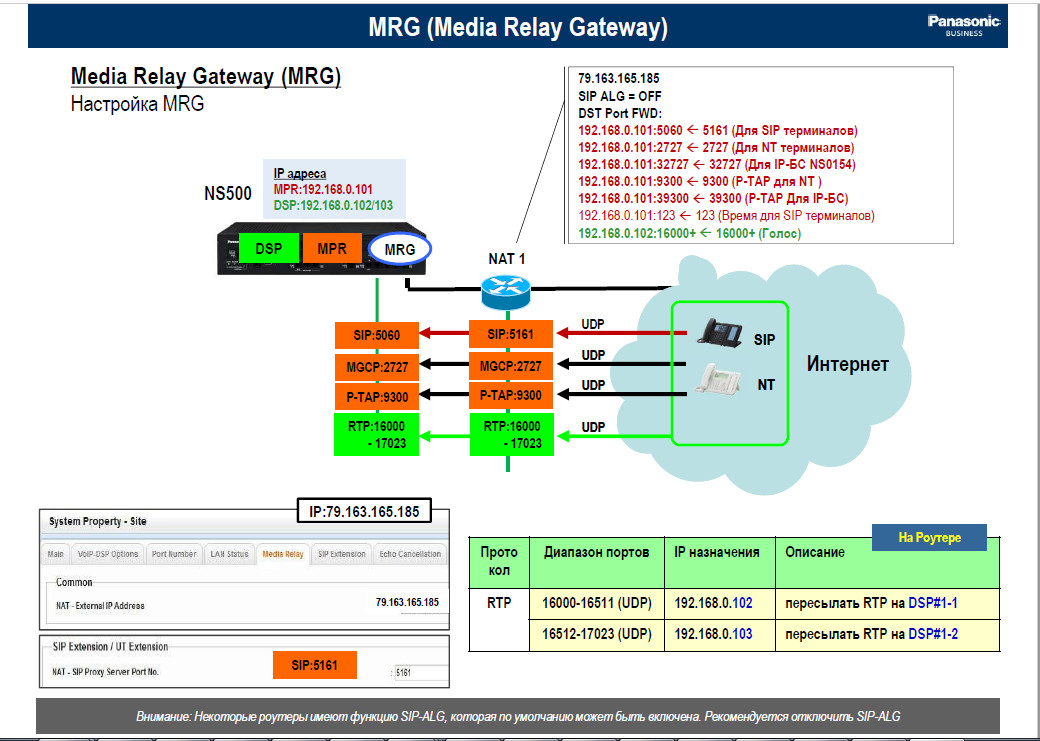Click the SIP:5060 box

click(377, 335)
